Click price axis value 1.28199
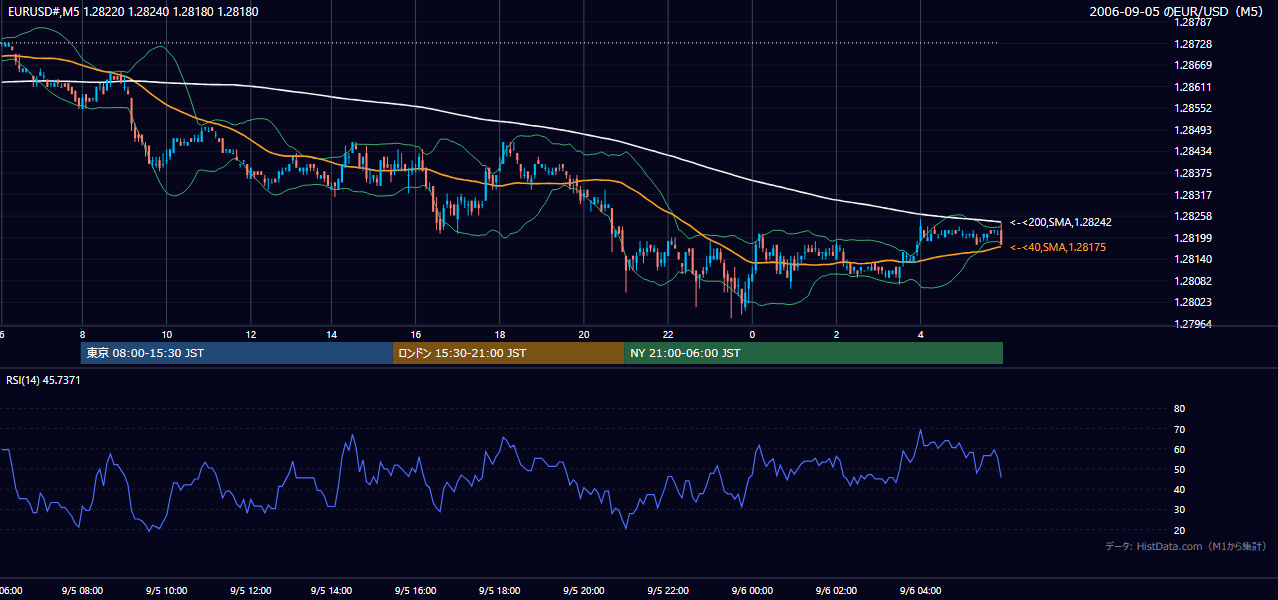1278x600 pixels. pos(1193,238)
